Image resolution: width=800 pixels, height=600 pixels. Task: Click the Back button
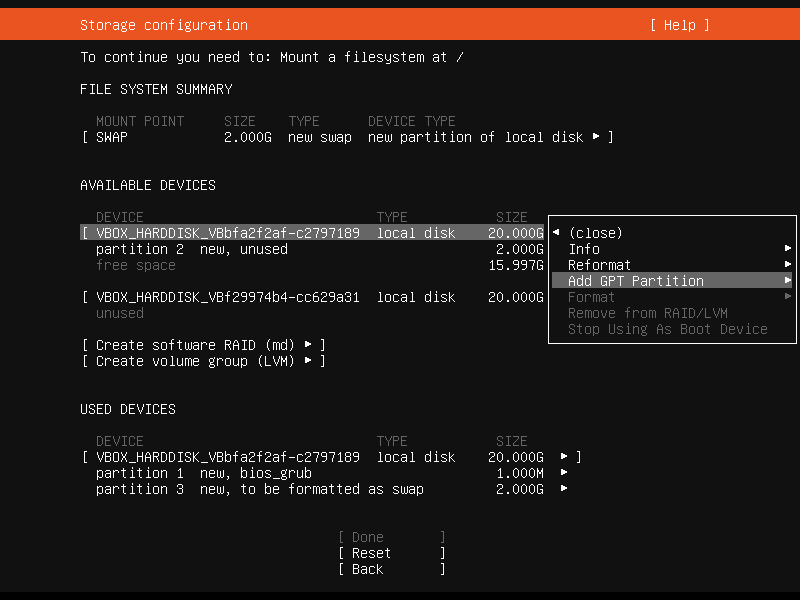[x=392, y=569]
